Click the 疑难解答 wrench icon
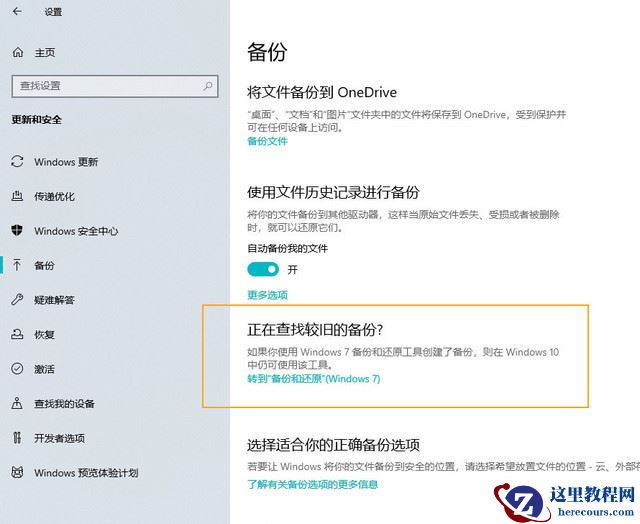Viewport: 640px width, 524px height. 17,300
